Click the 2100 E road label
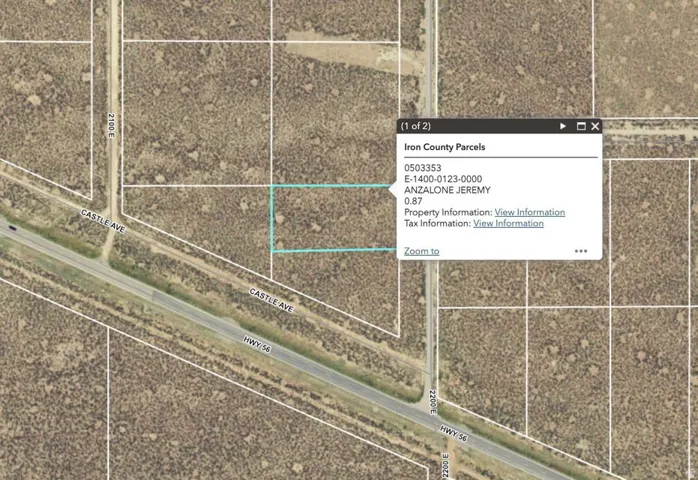This screenshot has height=480, width=698. [x=111, y=125]
